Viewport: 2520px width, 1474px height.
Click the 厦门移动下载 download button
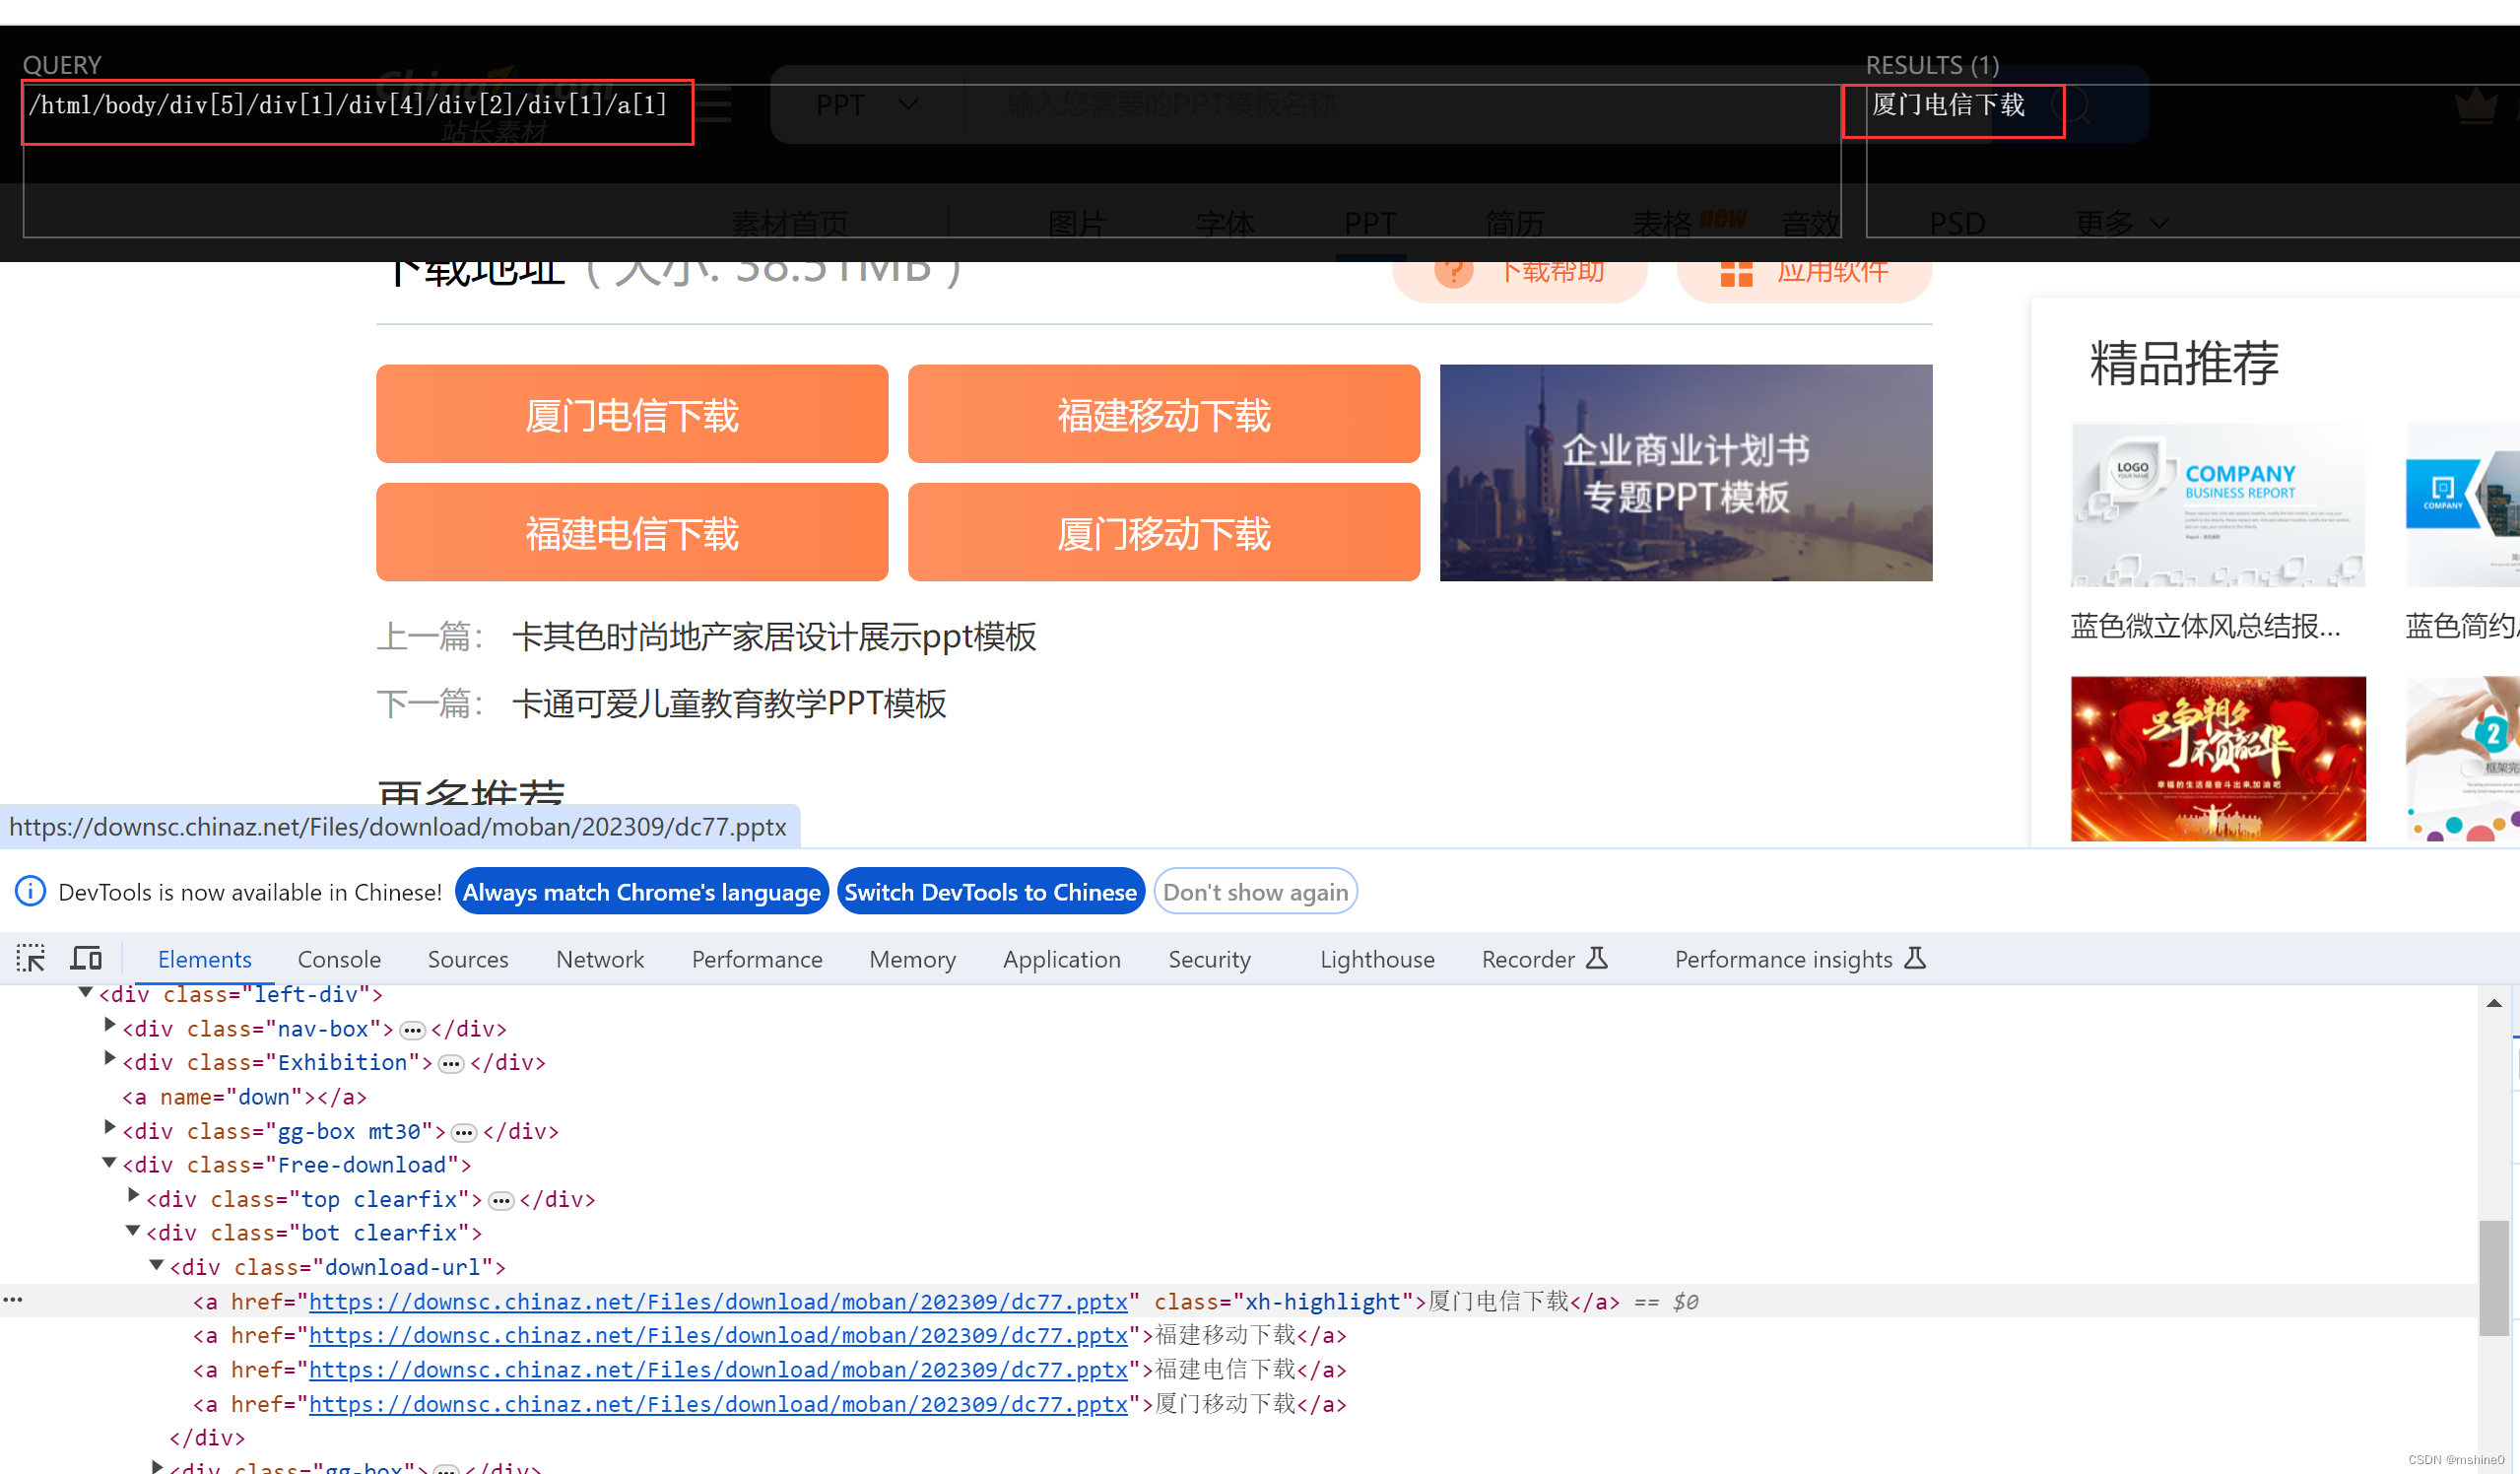pos(1164,532)
